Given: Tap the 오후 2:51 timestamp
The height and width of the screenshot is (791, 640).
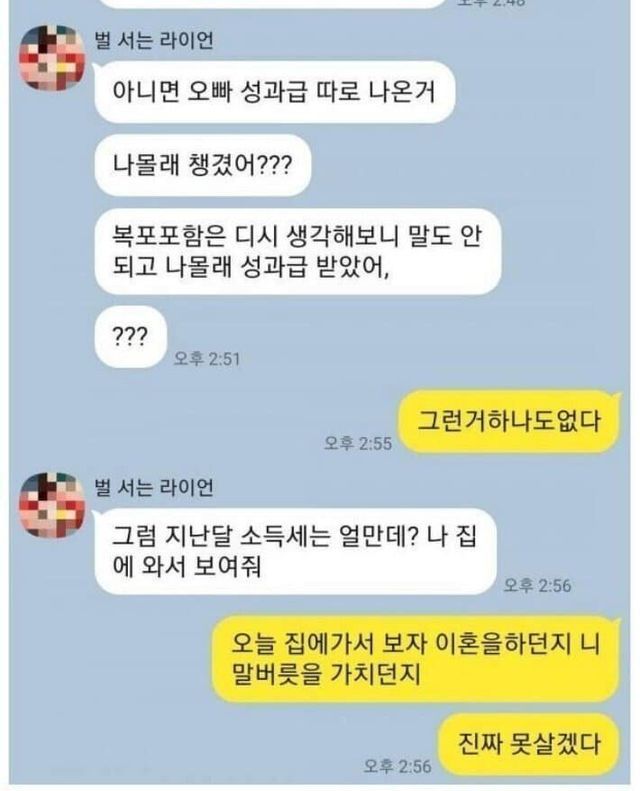Looking at the screenshot, I should pyautogui.click(x=207, y=359).
